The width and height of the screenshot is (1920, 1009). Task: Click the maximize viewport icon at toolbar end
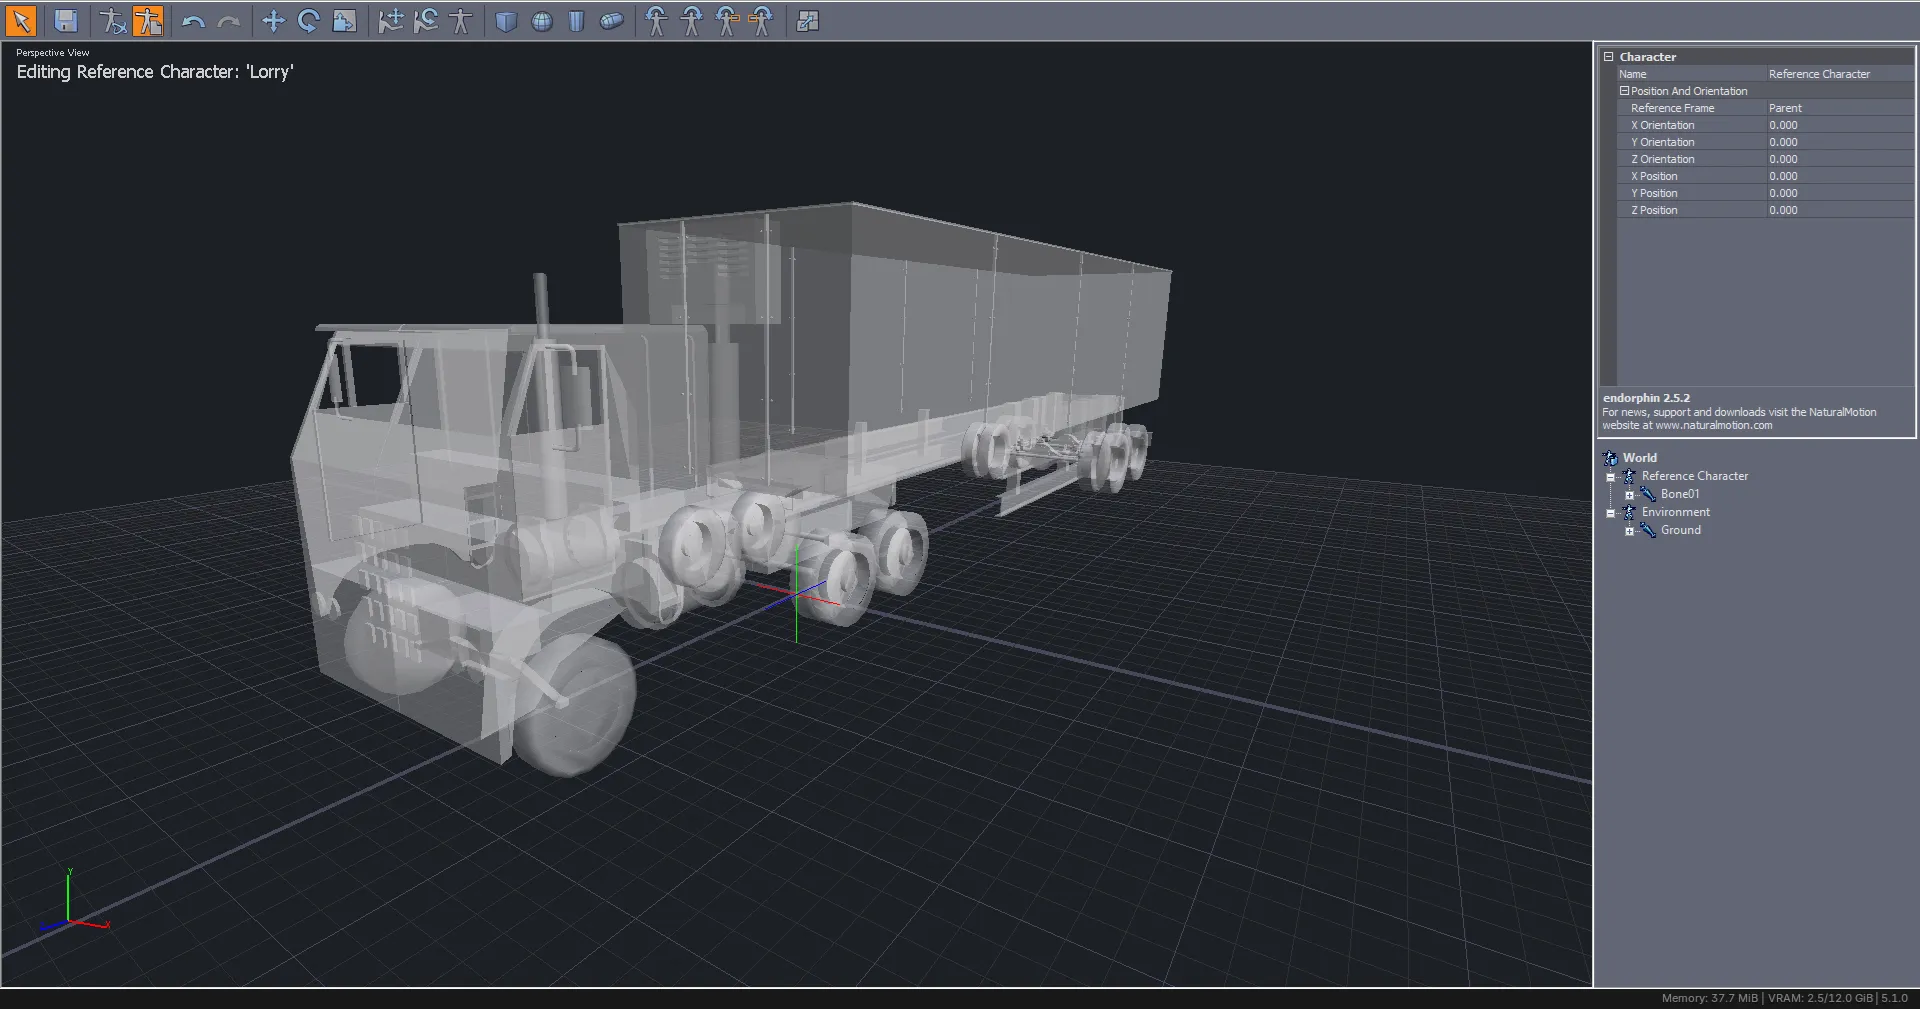tap(808, 21)
